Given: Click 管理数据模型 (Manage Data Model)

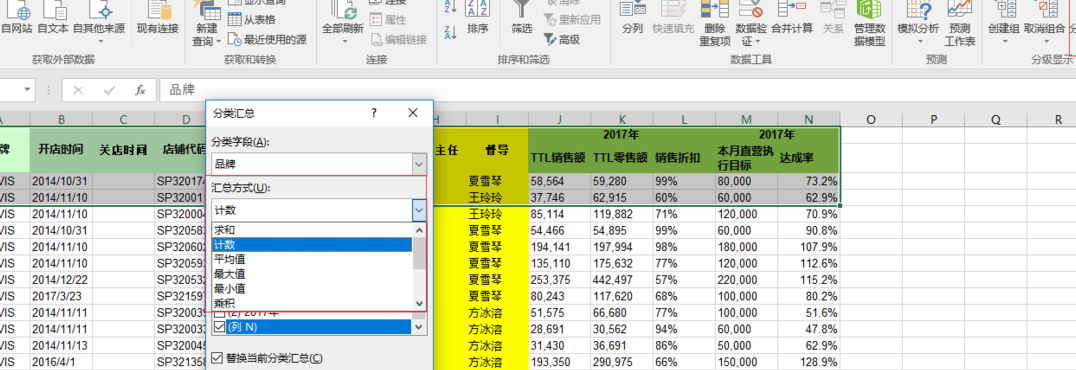Looking at the screenshot, I should tap(869, 24).
